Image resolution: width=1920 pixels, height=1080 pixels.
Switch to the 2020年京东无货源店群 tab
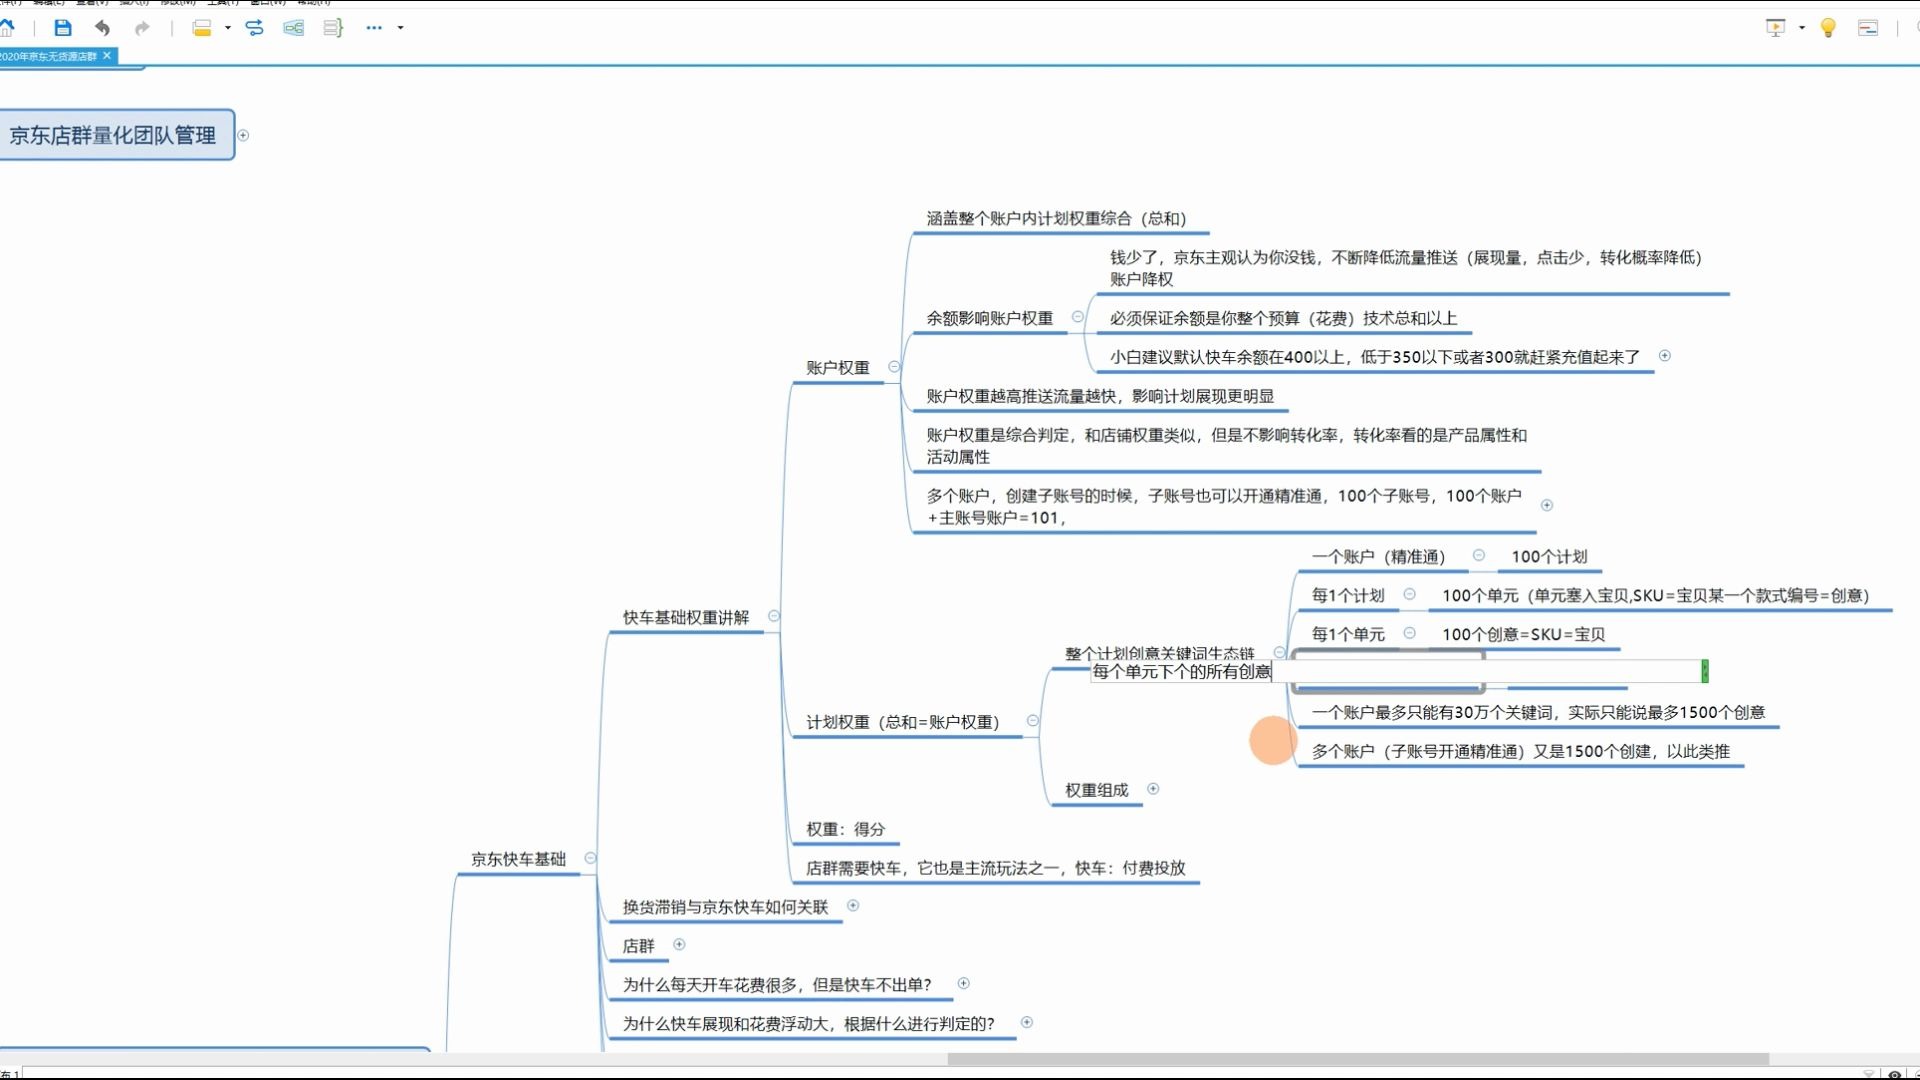click(x=49, y=56)
